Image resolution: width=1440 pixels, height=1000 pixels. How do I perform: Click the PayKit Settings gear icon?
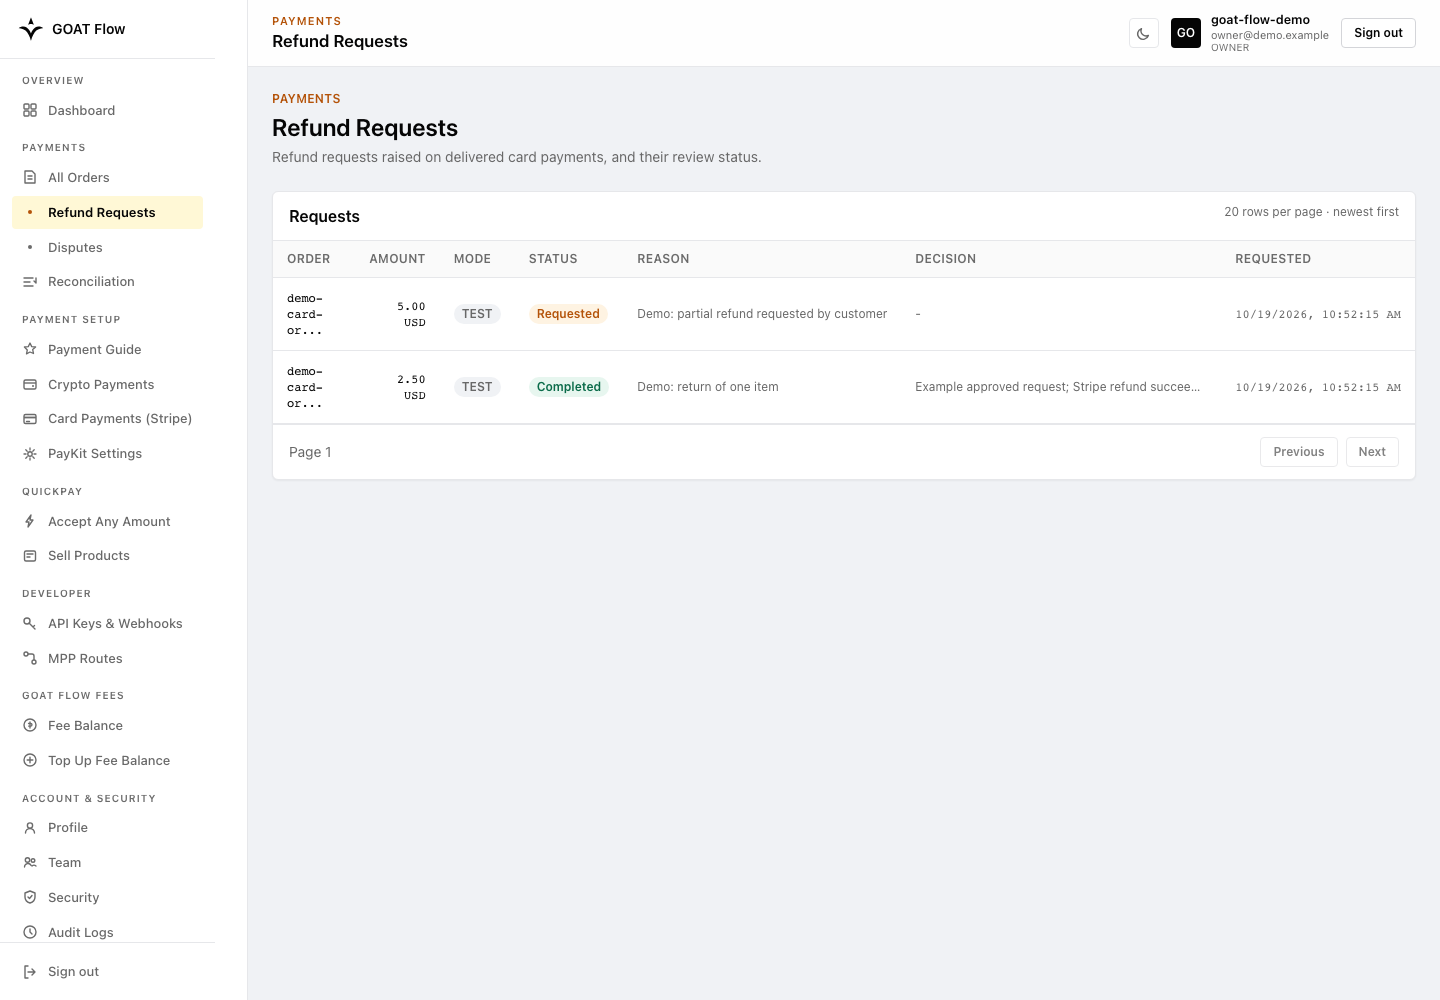(x=30, y=454)
